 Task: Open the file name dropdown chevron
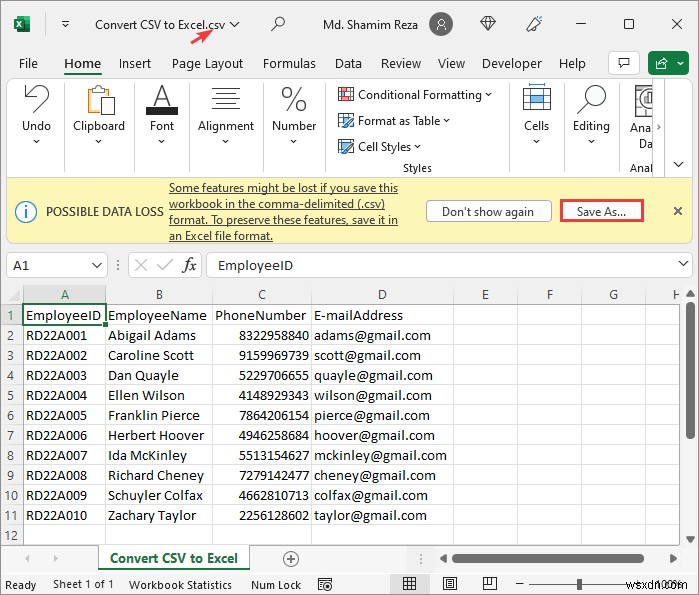[234, 25]
